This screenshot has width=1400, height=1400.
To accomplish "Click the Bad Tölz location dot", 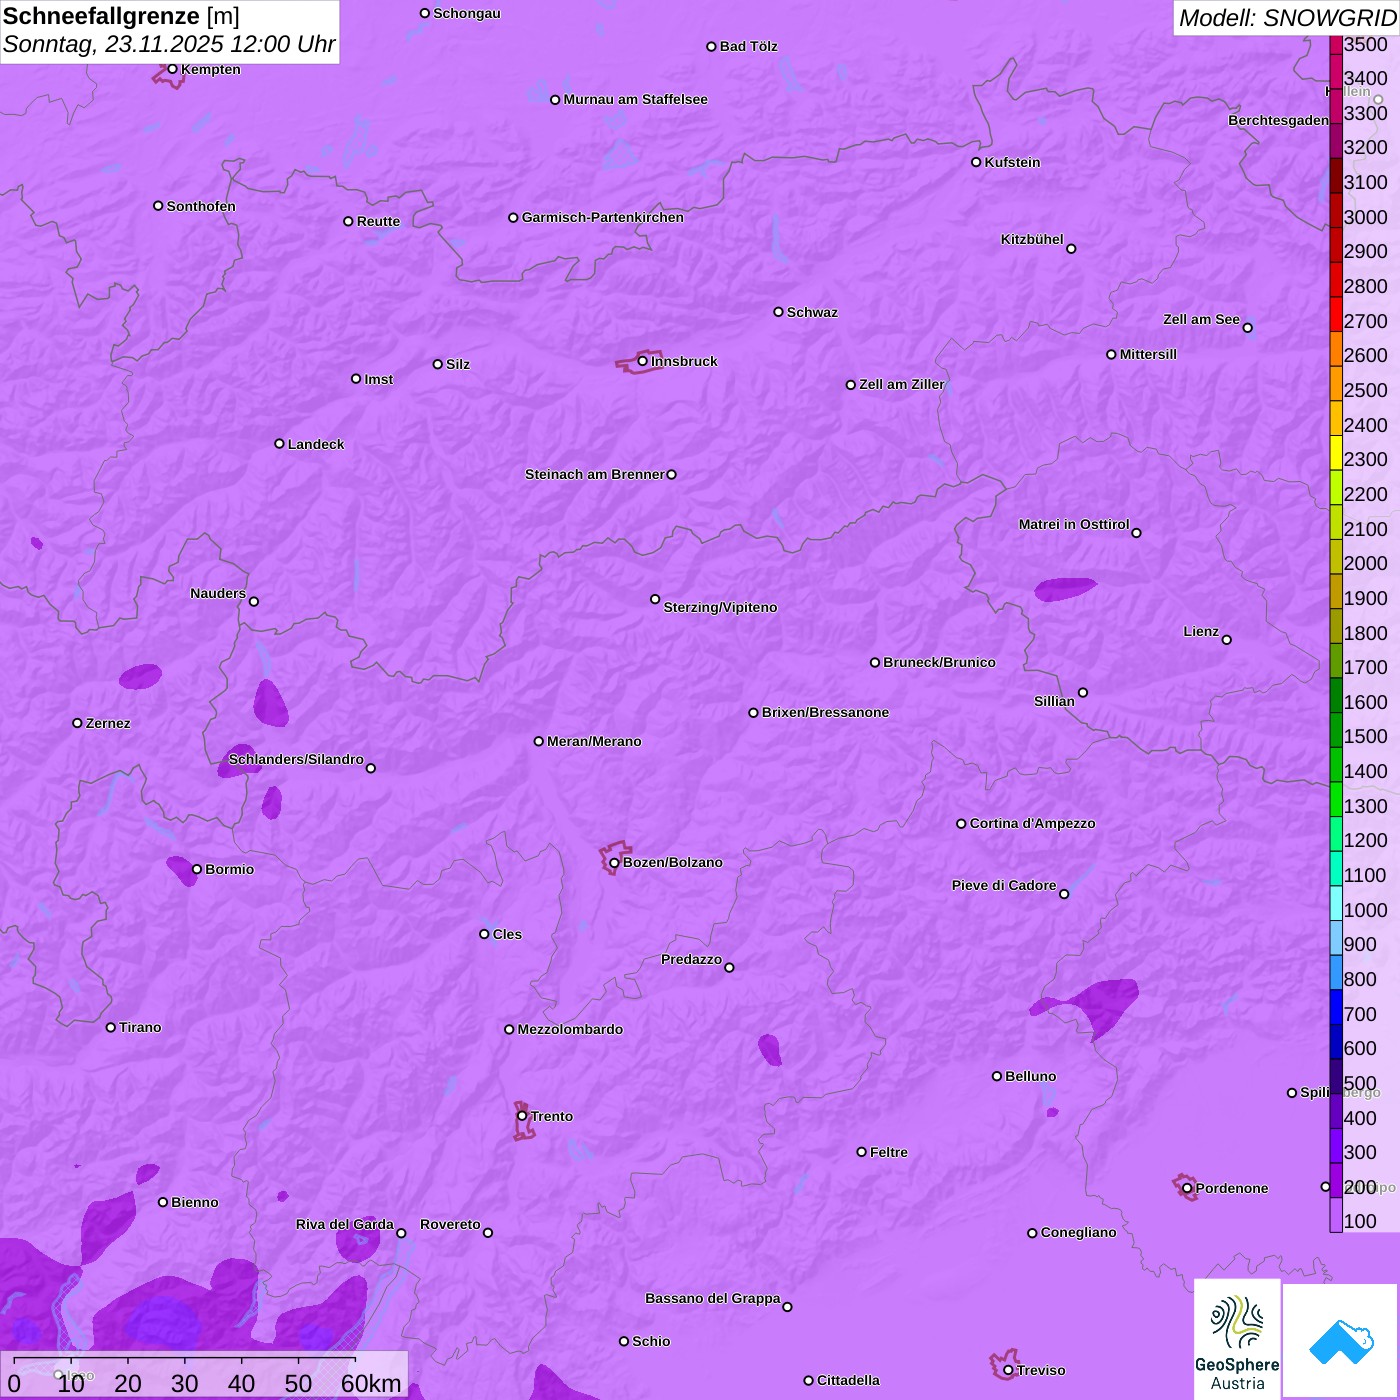I will [x=711, y=46].
